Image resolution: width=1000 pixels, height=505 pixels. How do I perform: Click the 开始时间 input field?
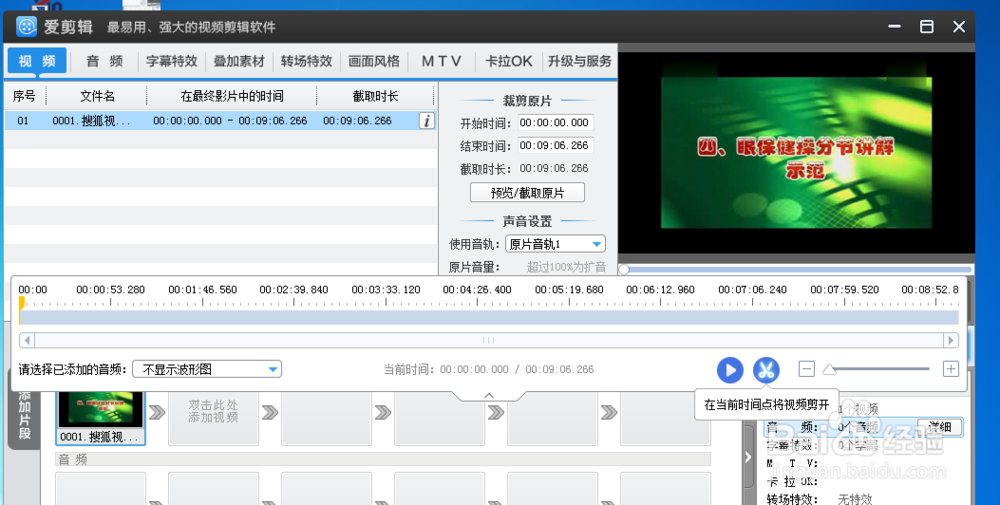point(555,122)
